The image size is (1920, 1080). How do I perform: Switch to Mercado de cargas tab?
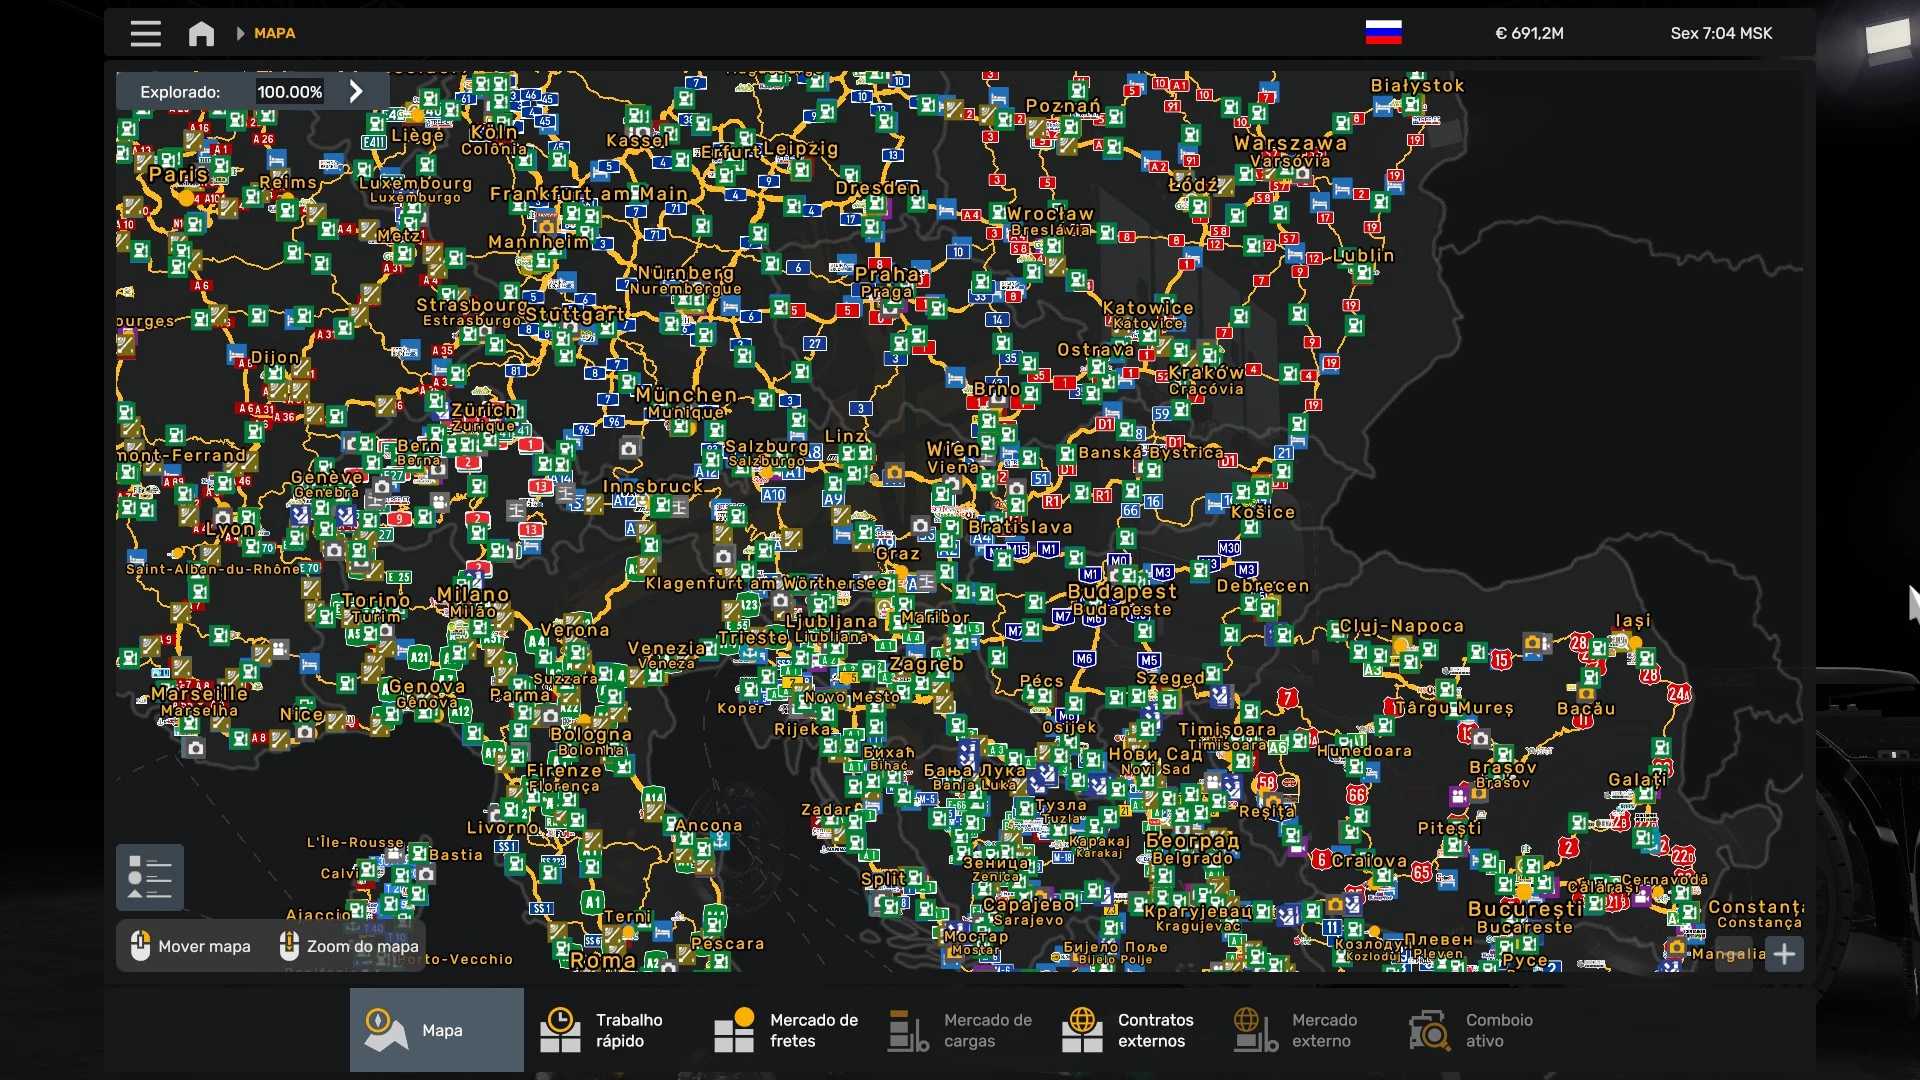[x=961, y=1030]
